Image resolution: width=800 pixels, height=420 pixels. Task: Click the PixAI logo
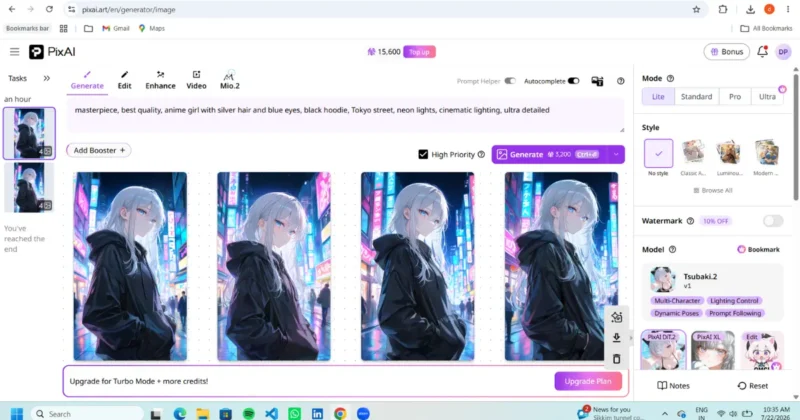(52, 52)
